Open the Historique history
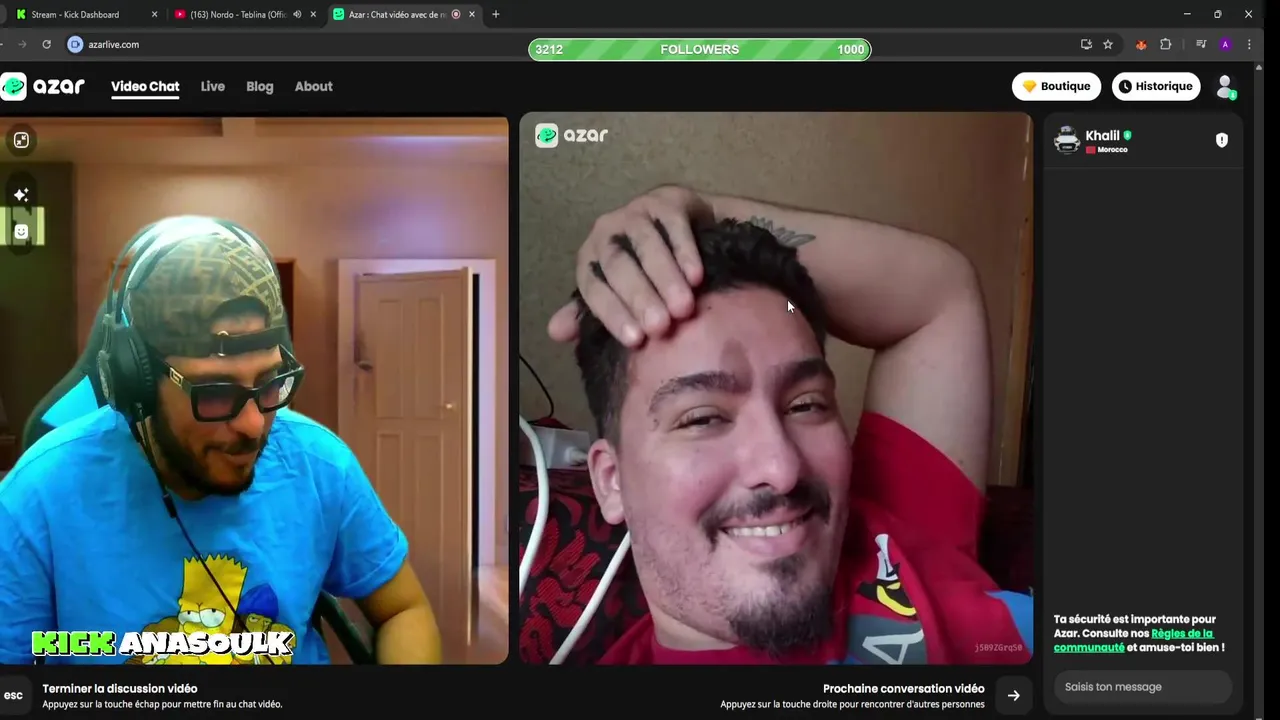The image size is (1280, 720). coord(1156,87)
